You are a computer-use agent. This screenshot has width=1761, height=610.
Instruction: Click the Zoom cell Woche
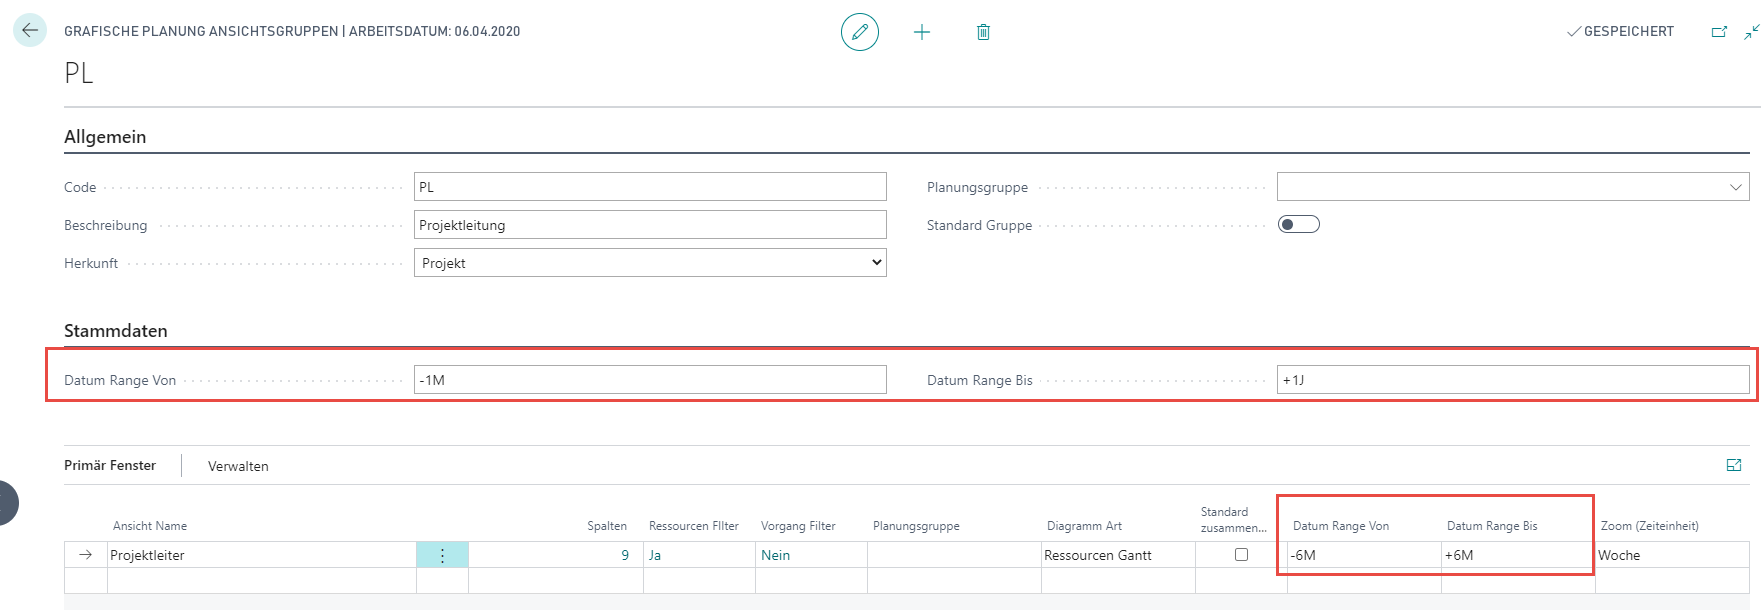tap(1672, 555)
